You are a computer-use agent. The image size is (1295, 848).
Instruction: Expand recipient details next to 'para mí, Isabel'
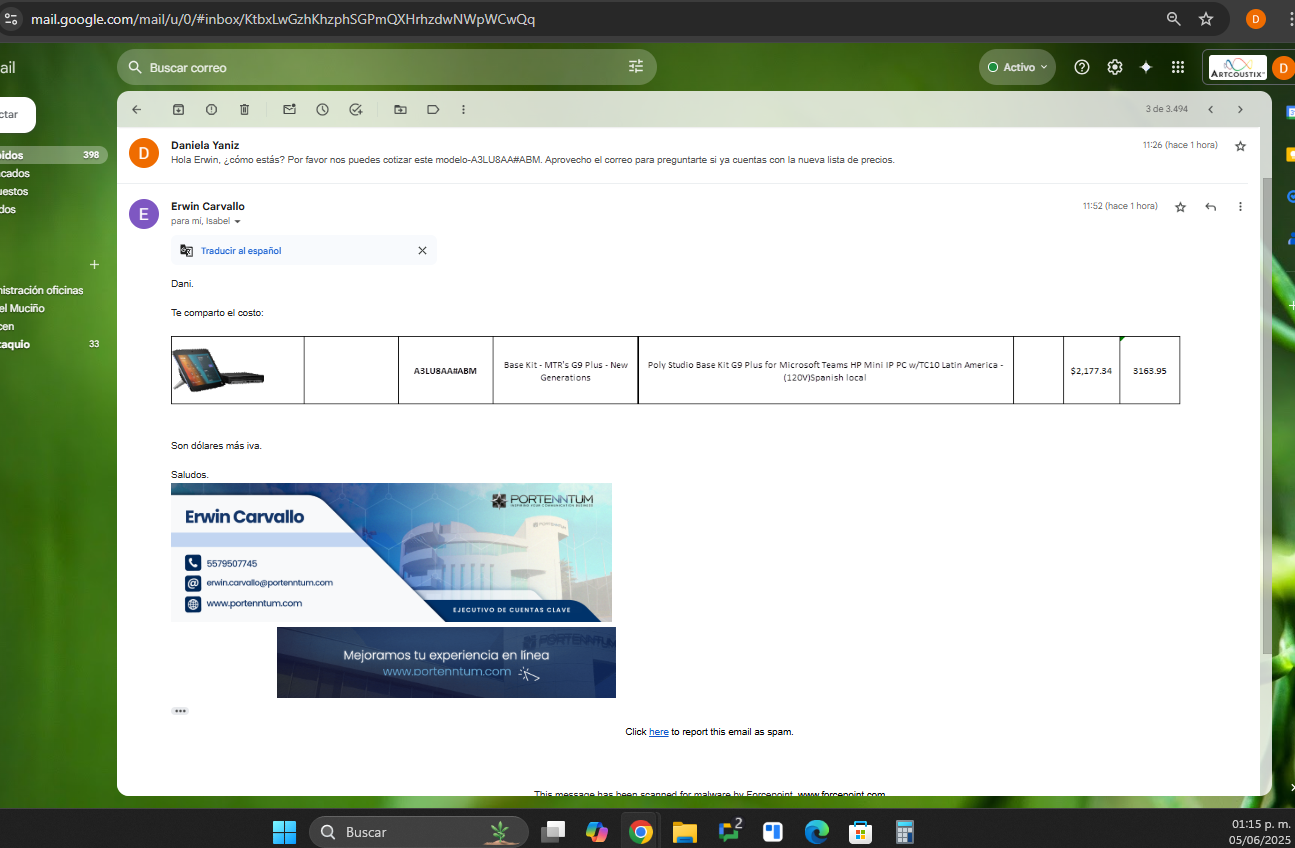point(237,222)
